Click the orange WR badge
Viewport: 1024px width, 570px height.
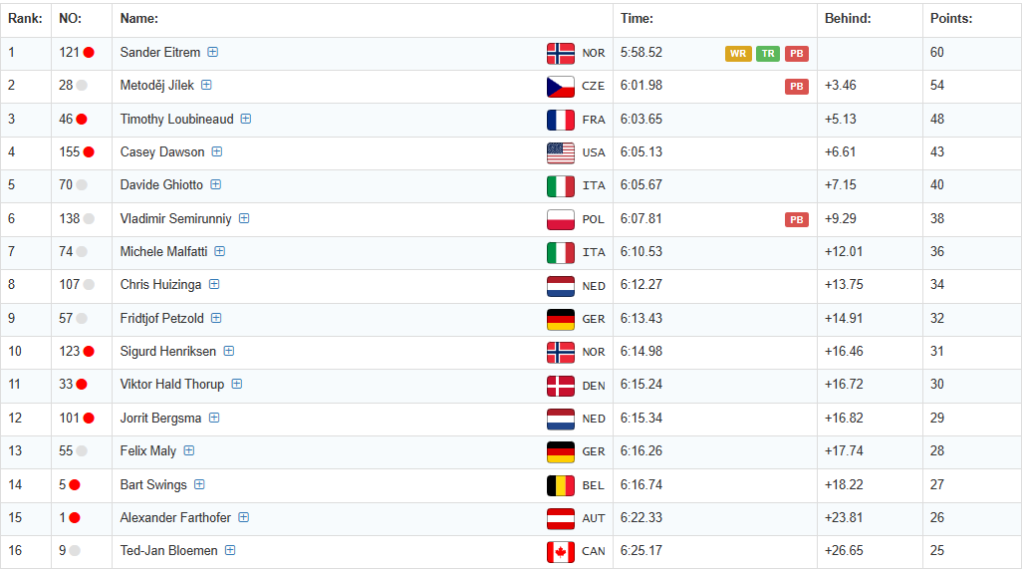click(x=738, y=53)
